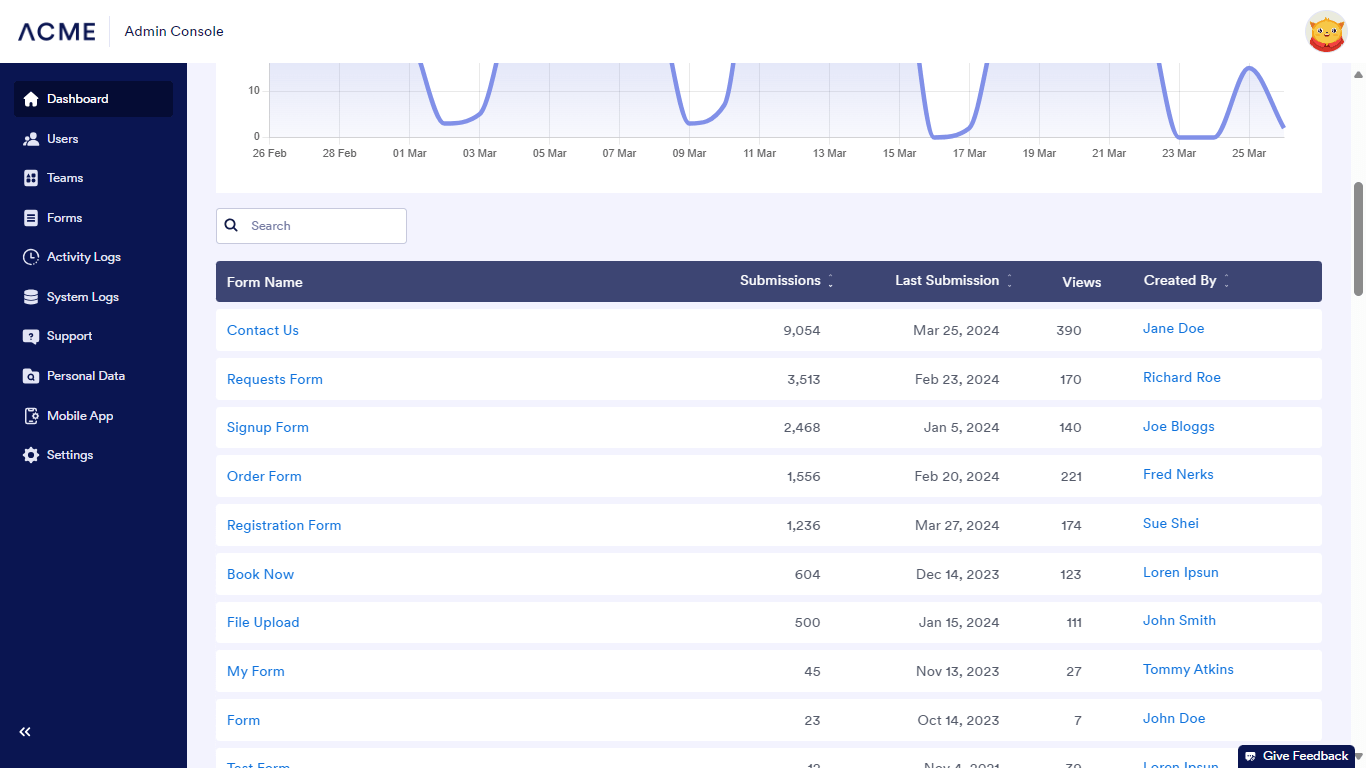Click the vertical page scrollbar thumb

[1358, 238]
